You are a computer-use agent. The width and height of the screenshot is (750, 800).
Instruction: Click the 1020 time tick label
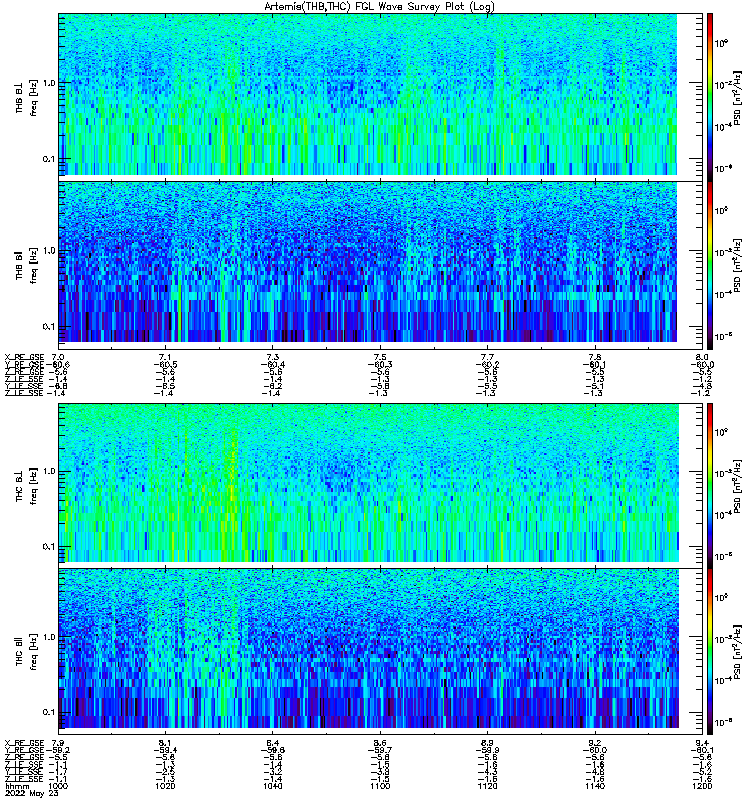(165, 786)
